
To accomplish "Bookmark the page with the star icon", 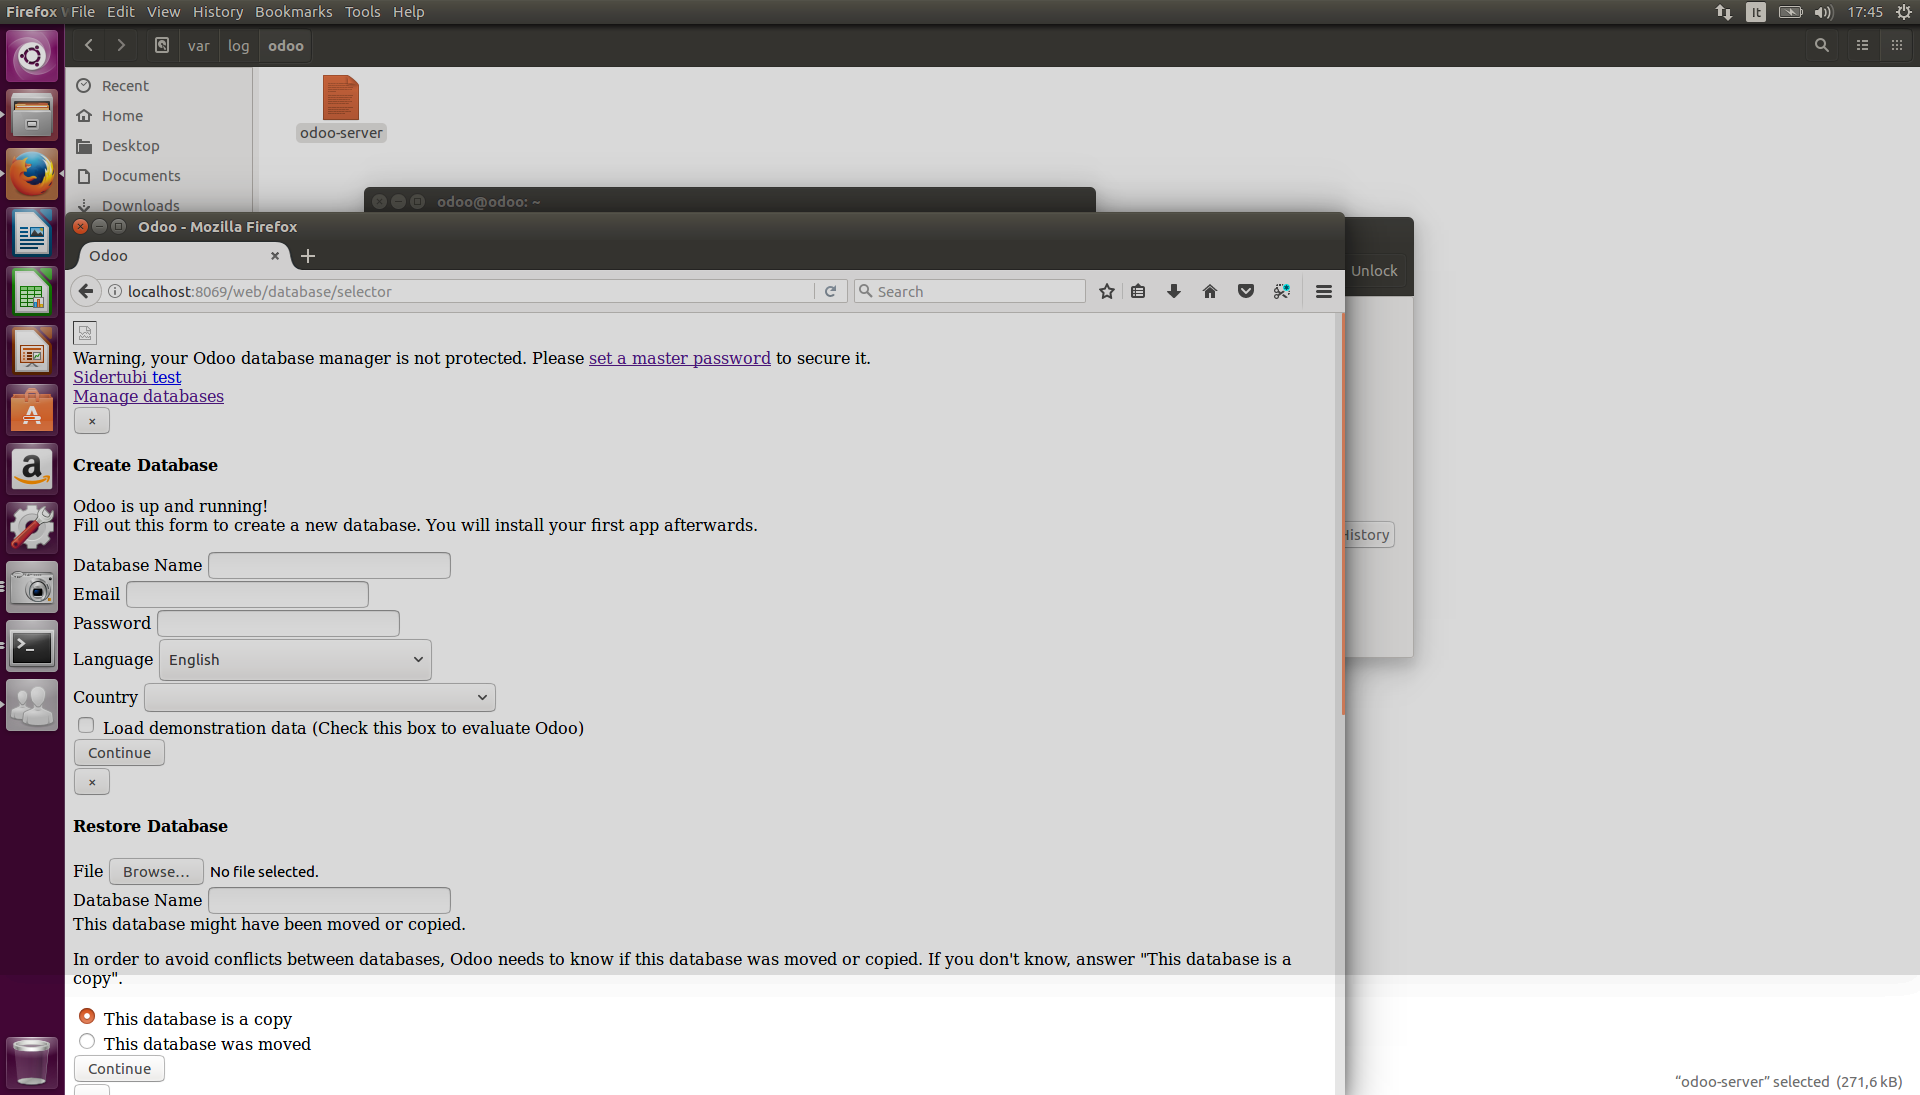I will tap(1106, 291).
